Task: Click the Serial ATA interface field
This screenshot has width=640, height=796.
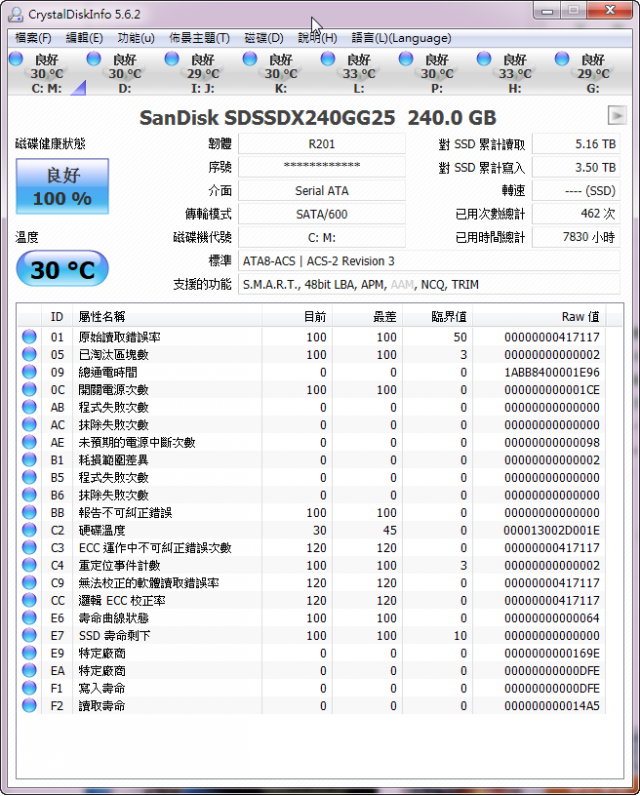Action: pyautogui.click(x=322, y=191)
